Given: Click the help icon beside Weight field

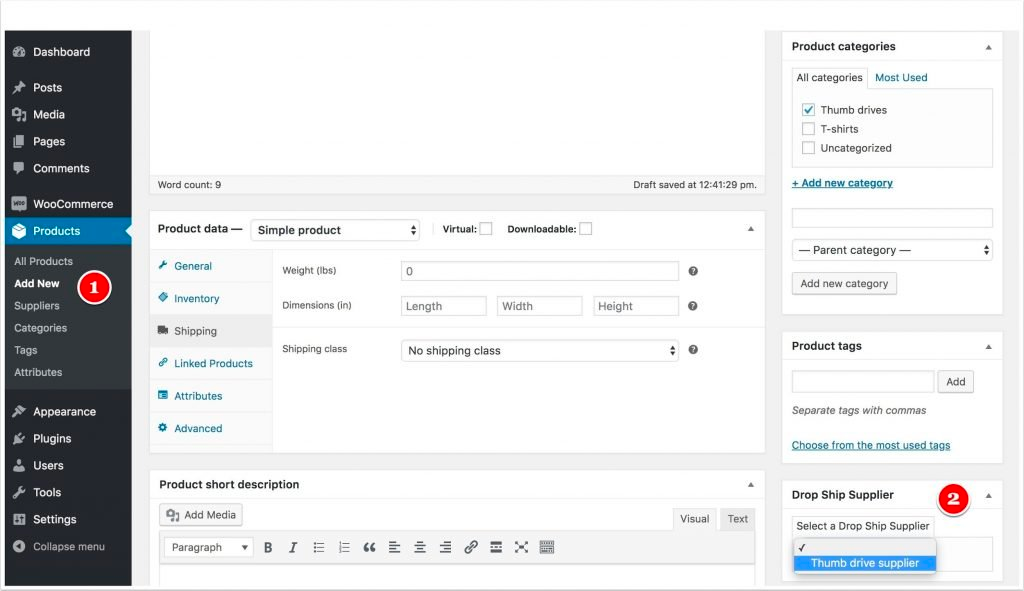Looking at the screenshot, I should [693, 271].
